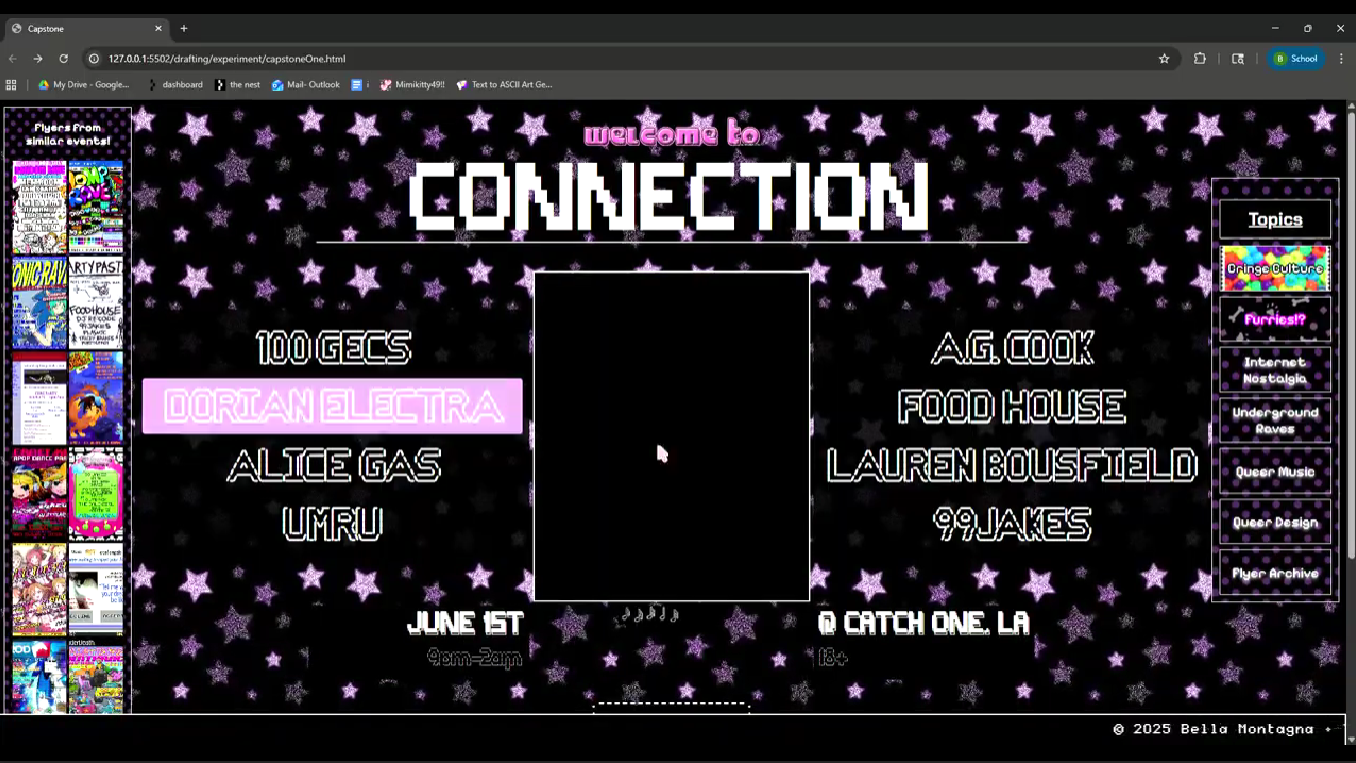
Task: Click the "@ CATCH ONE, LA" venue text
Action: (x=923, y=623)
